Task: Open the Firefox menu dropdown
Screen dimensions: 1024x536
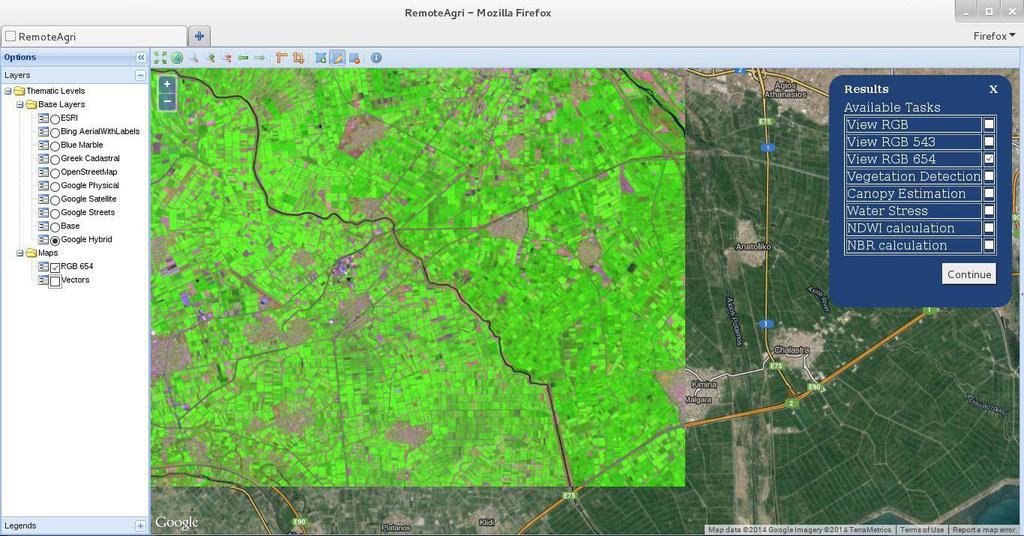Action: pyautogui.click(x=994, y=36)
